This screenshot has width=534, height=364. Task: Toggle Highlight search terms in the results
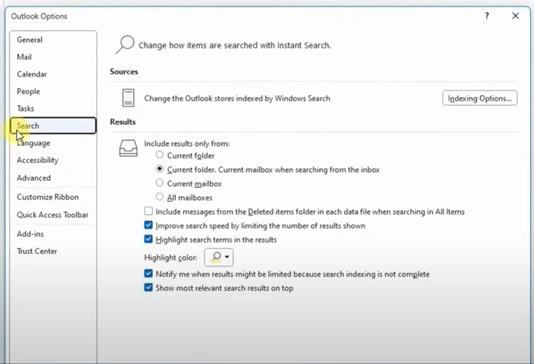click(x=148, y=239)
